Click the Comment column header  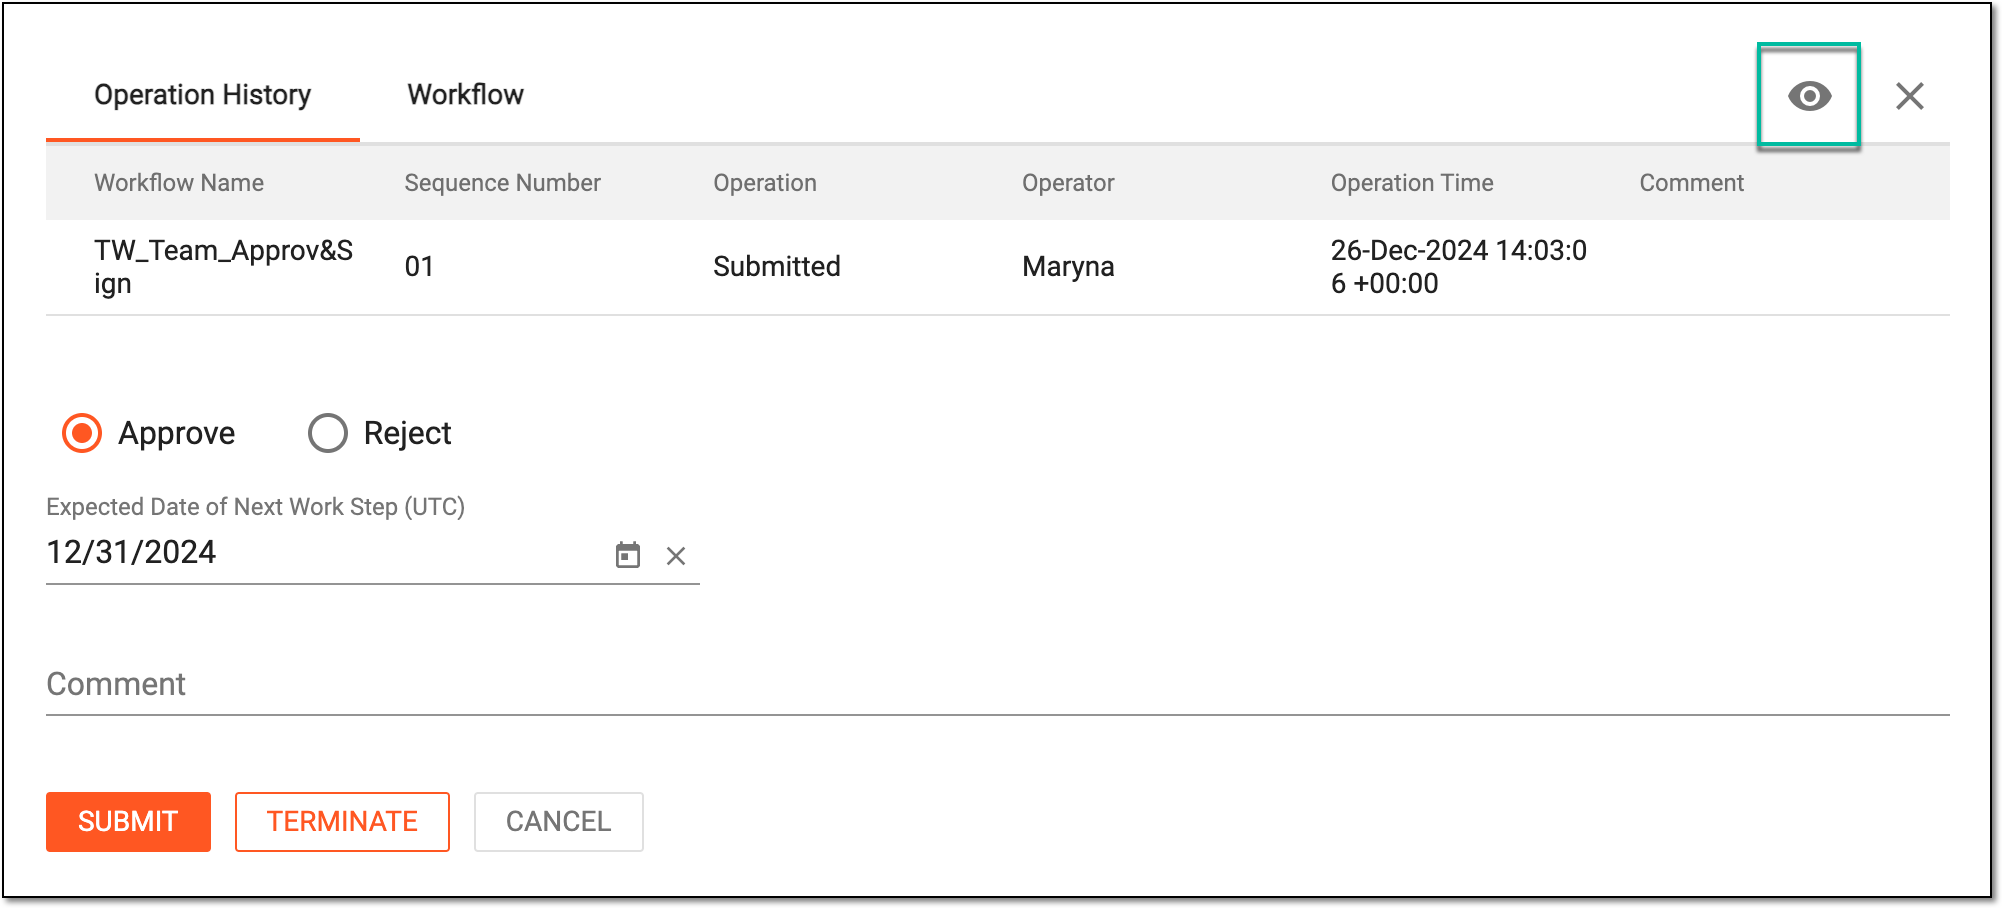pyautogui.click(x=1691, y=183)
